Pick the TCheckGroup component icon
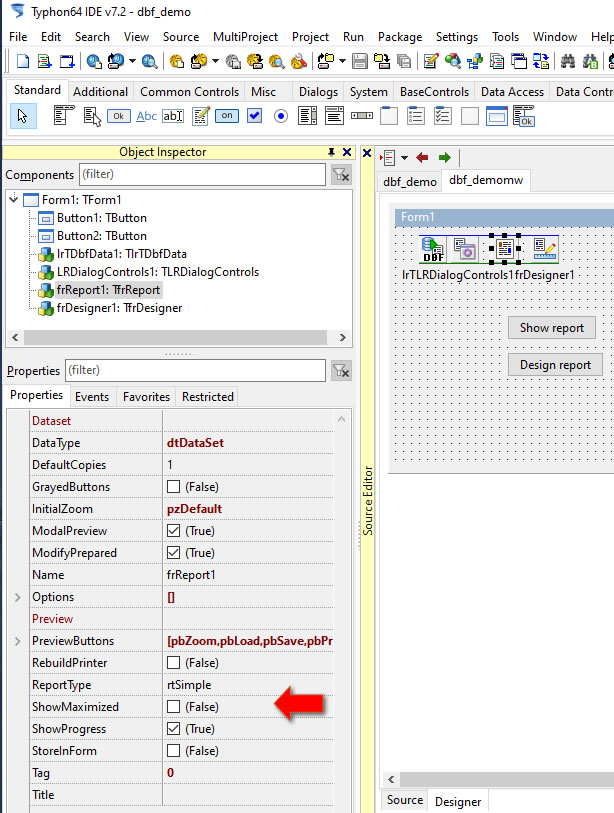The width and height of the screenshot is (614, 813). pos(442,116)
